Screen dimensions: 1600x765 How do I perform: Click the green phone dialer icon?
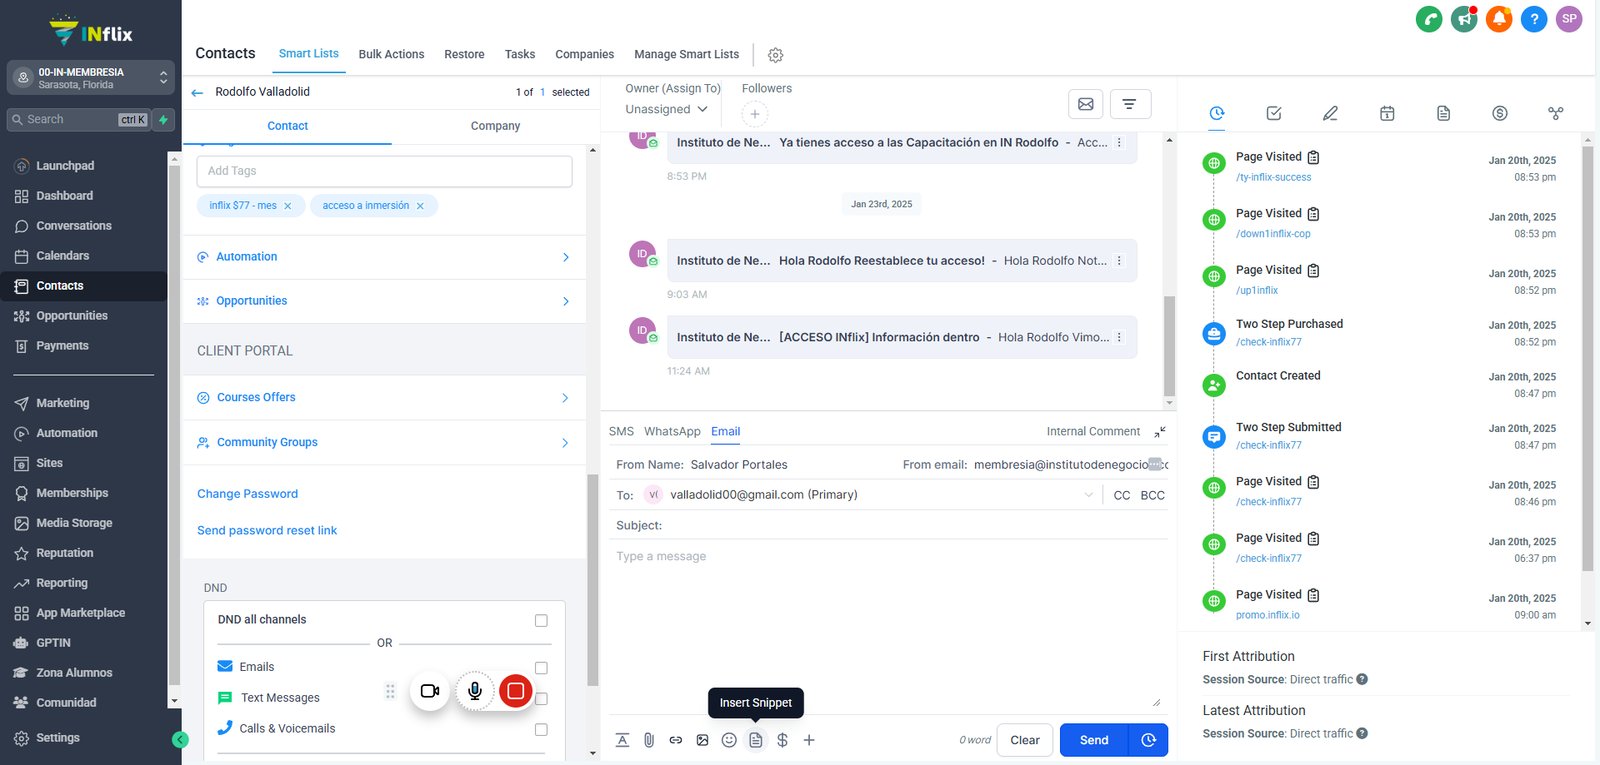tap(1429, 18)
